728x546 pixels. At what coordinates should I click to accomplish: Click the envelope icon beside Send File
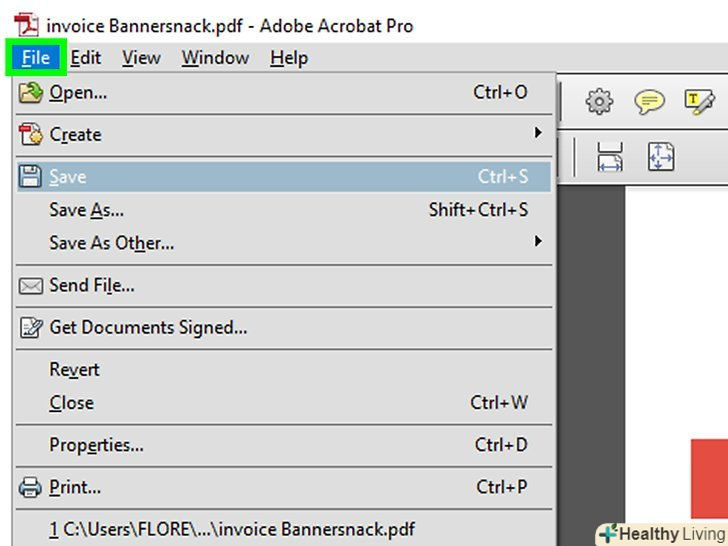tap(32, 286)
